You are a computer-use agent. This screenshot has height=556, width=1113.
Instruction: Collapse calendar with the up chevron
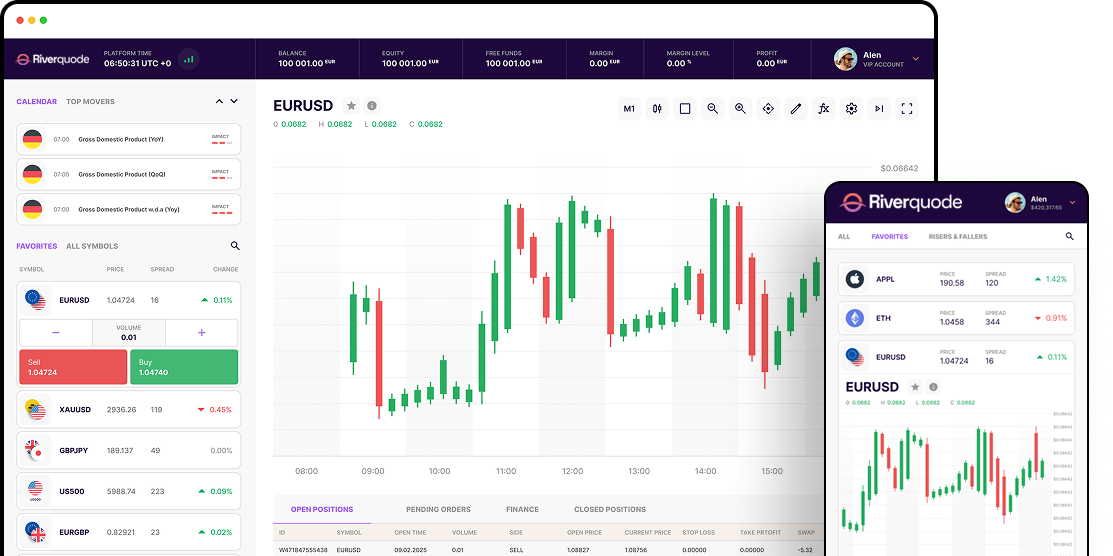click(x=220, y=101)
